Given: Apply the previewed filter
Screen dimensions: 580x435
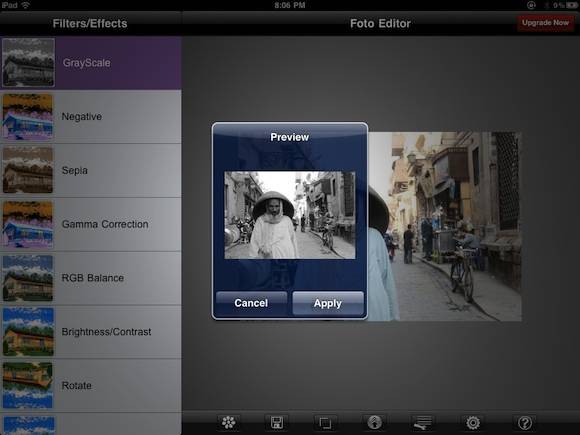Looking at the screenshot, I should 328,303.
